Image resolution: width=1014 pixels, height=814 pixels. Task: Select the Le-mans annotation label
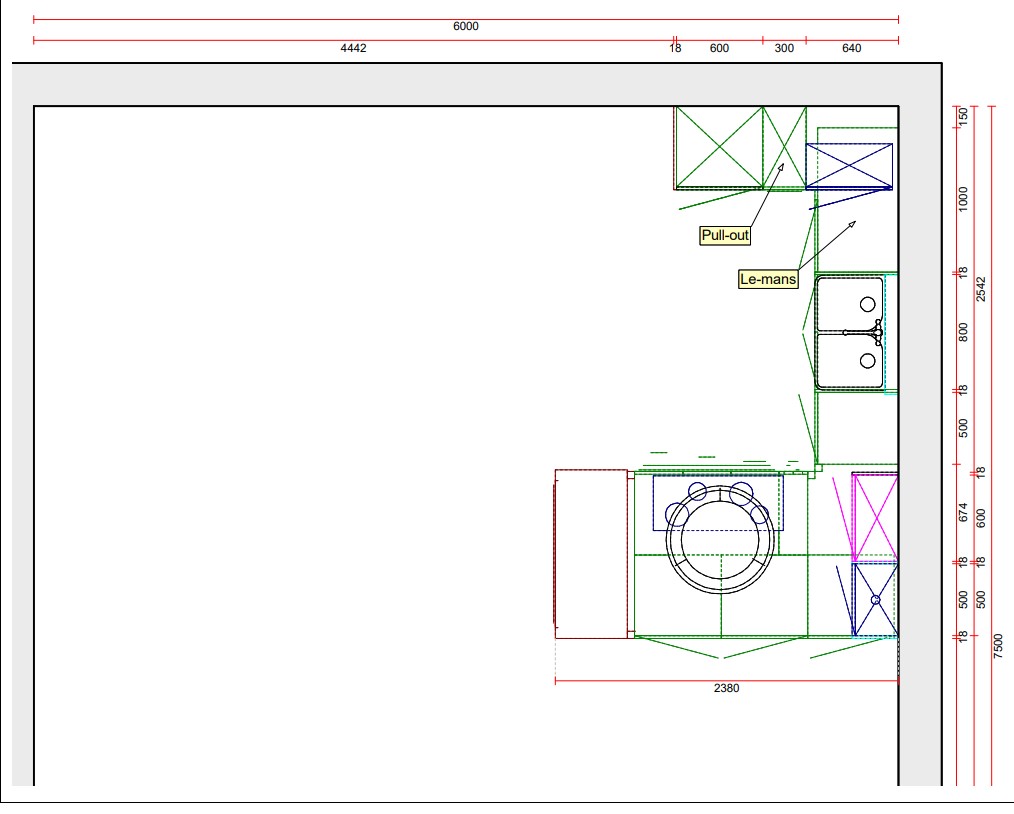(x=768, y=280)
